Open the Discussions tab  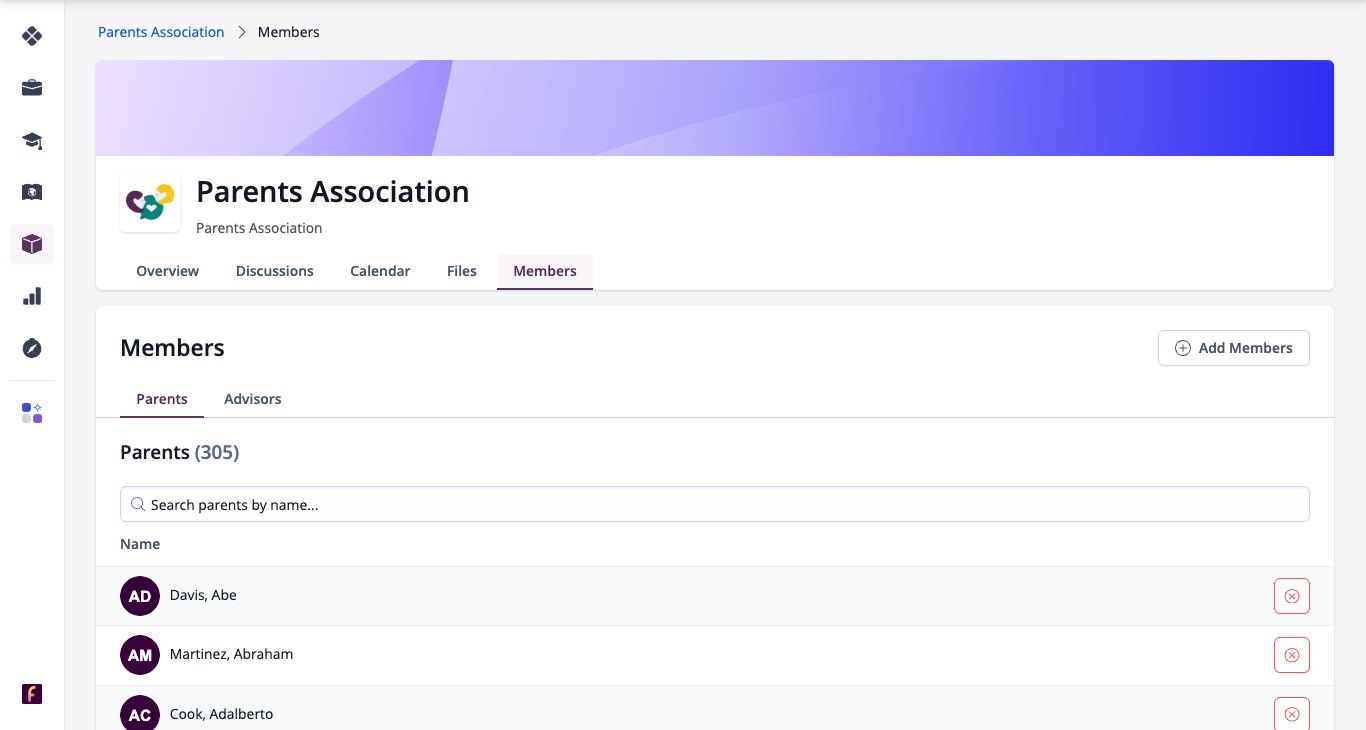click(275, 271)
